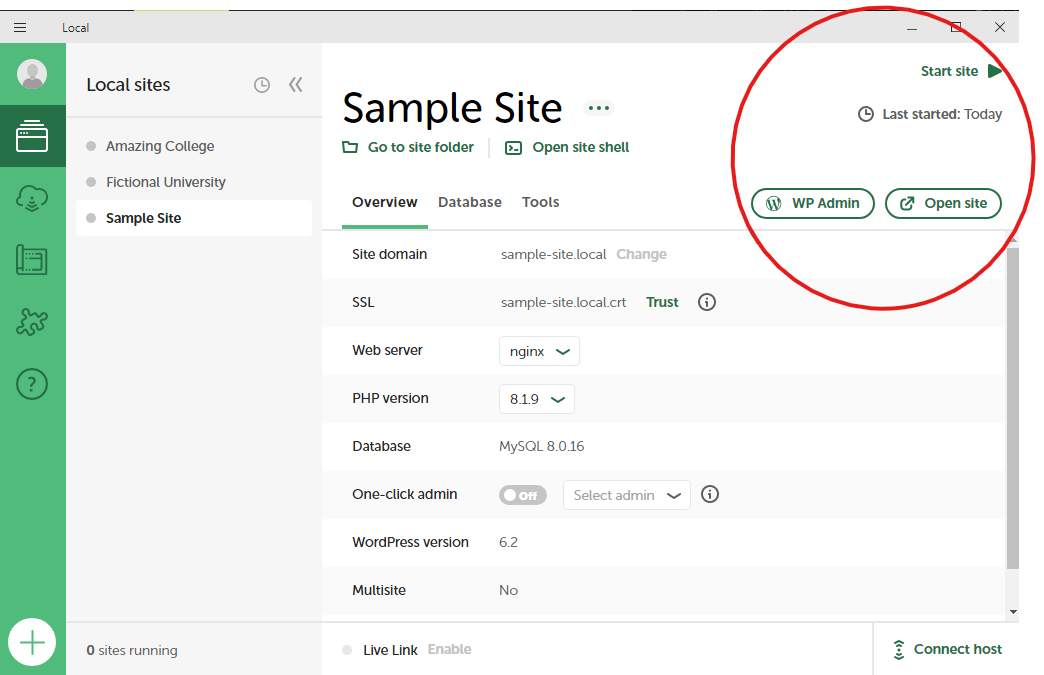
Task: Toggle One-click admin switch
Action: (523, 495)
